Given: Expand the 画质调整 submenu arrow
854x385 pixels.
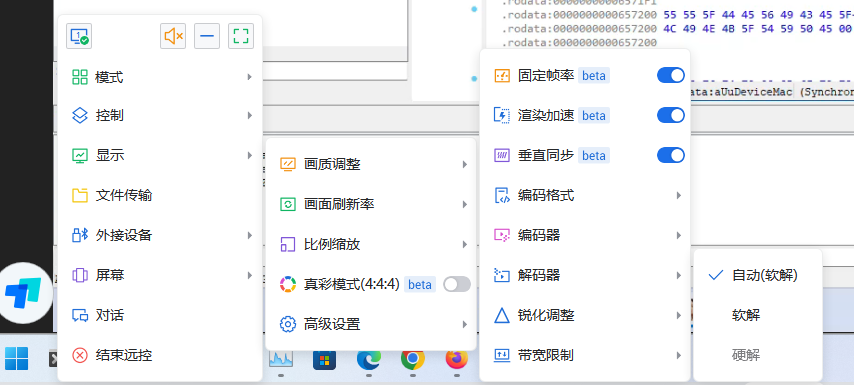Looking at the screenshot, I should [465, 164].
